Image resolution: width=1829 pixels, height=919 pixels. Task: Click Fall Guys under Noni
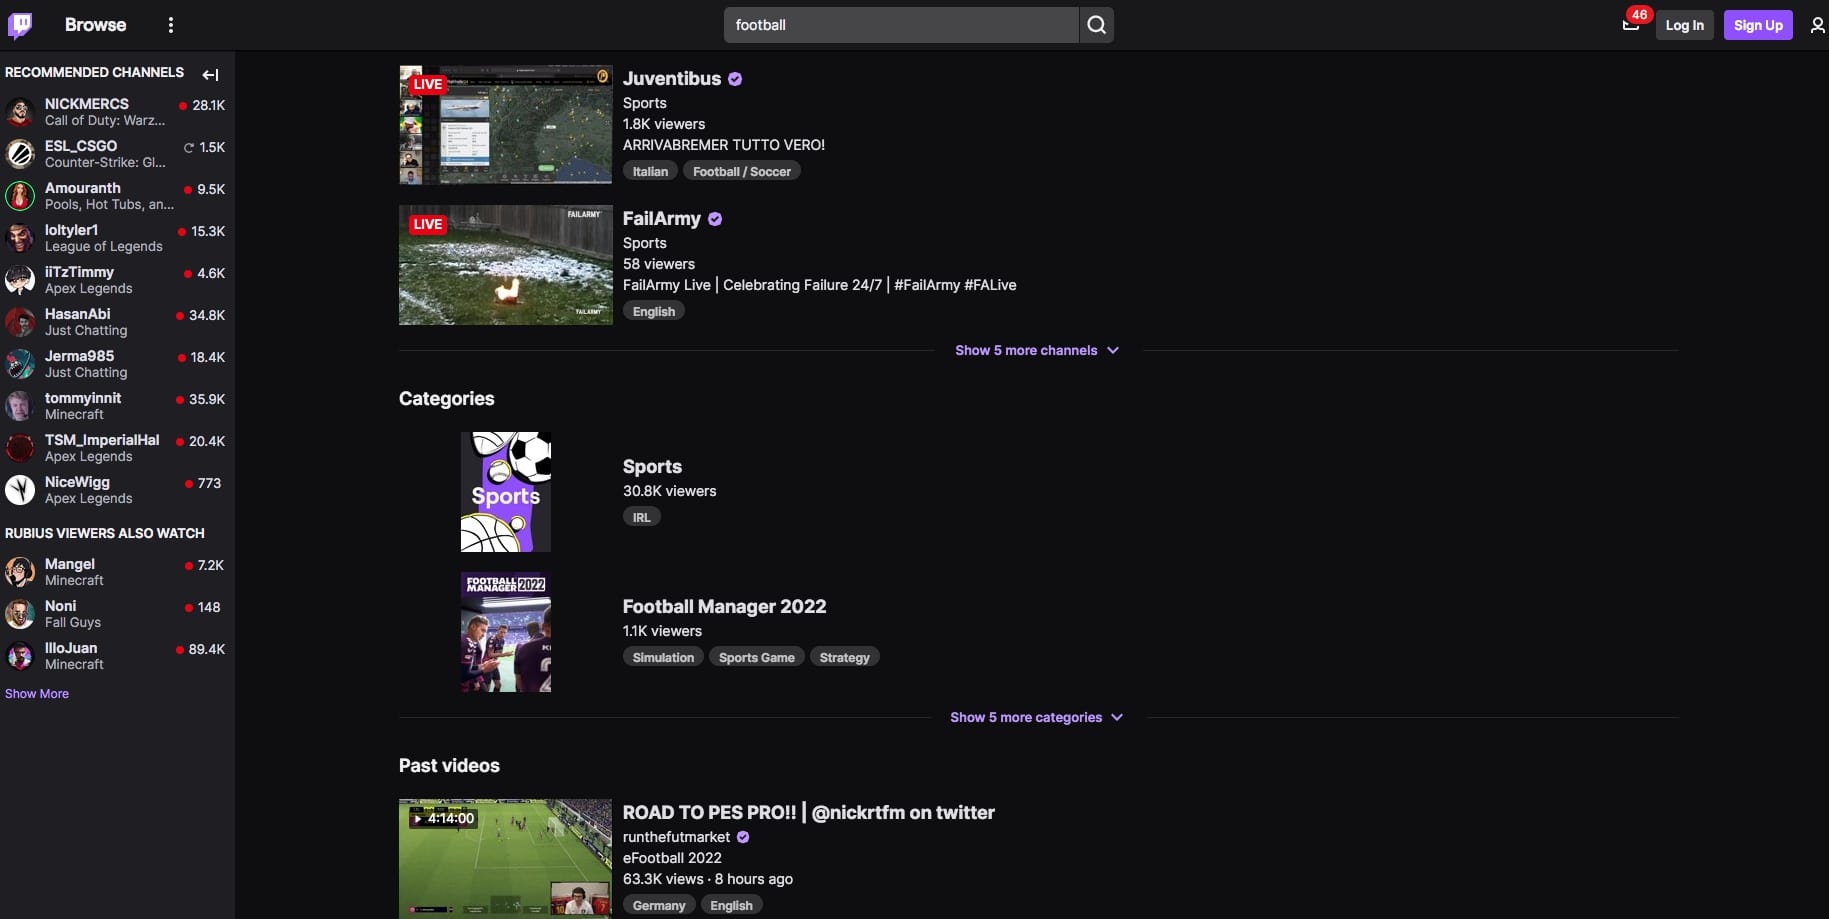[x=73, y=623]
